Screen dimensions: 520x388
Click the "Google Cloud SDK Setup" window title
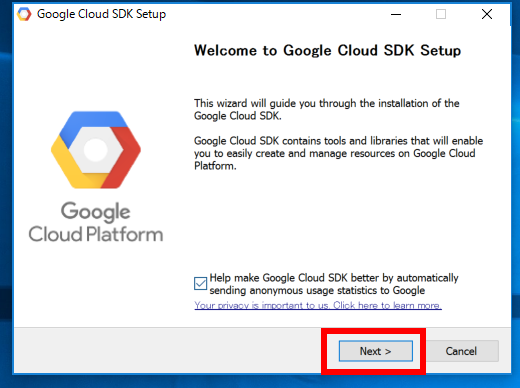101,14
